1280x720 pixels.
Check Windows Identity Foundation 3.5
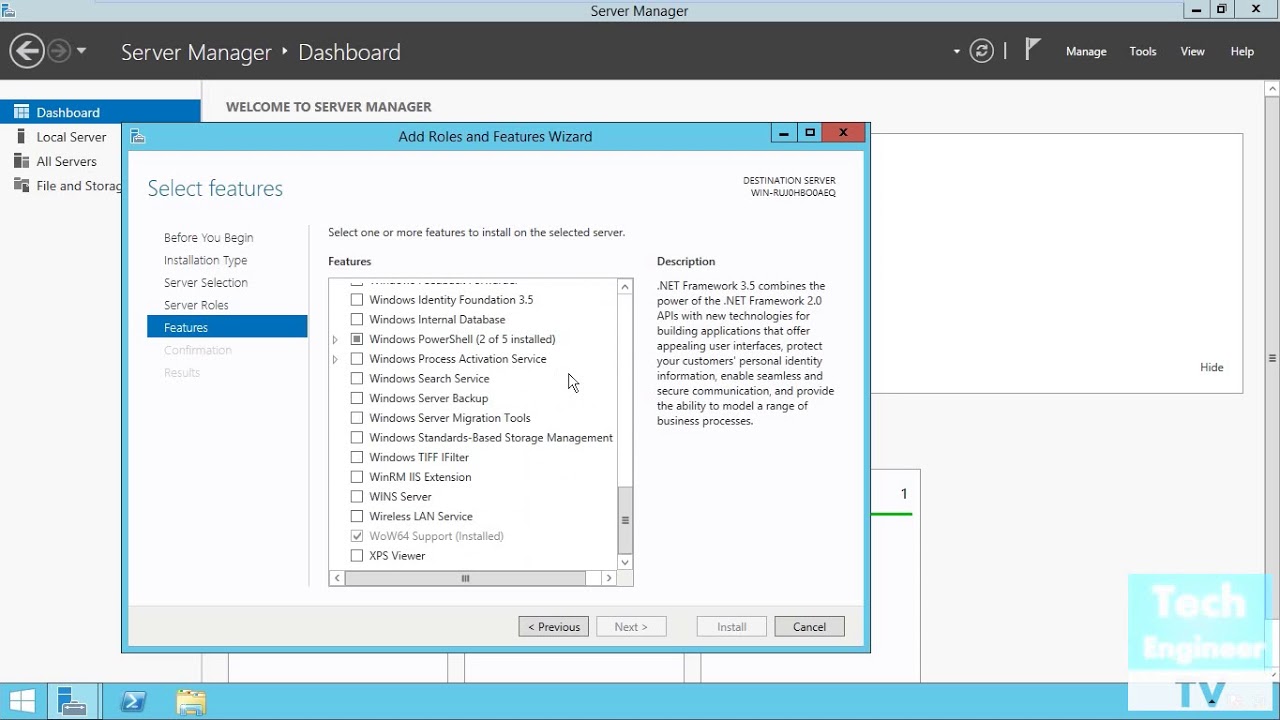[x=357, y=300]
